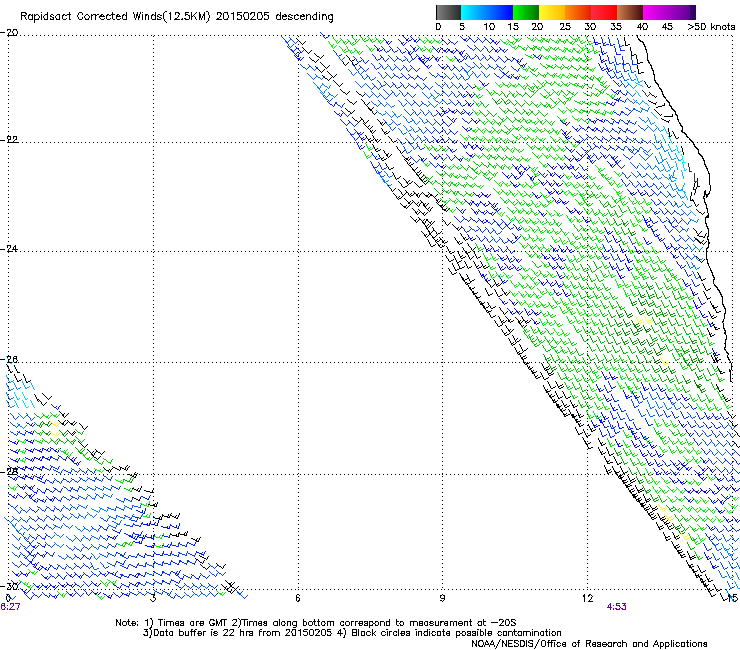Click the longitude label '3'

(x=153, y=598)
